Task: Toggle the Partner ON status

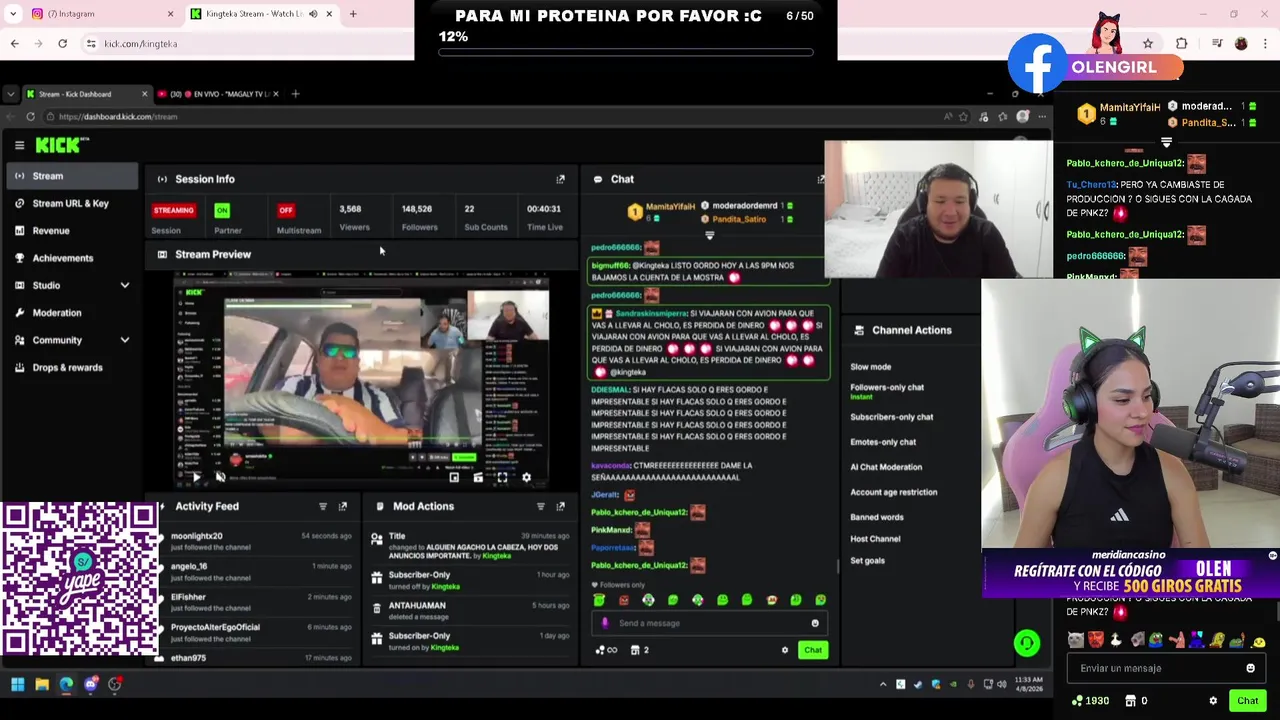Action: point(222,210)
